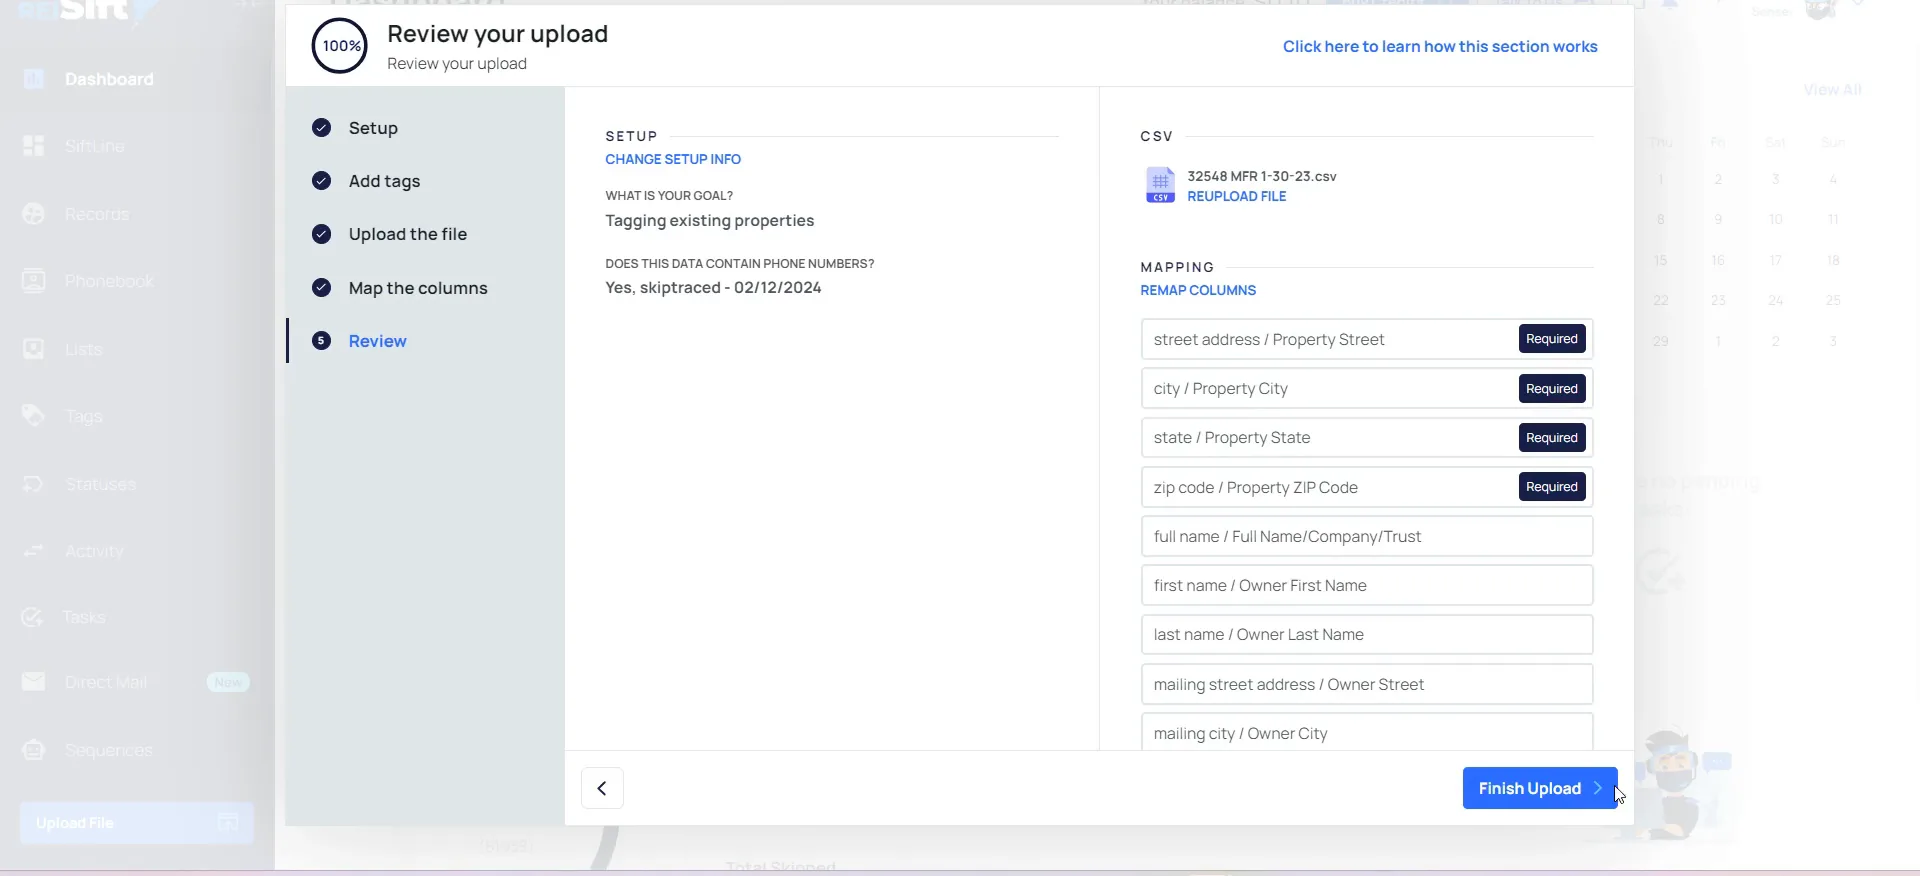This screenshot has width=1920, height=876.
Task: Click the mailing city / Owner City mapping
Action: [x=1367, y=732]
